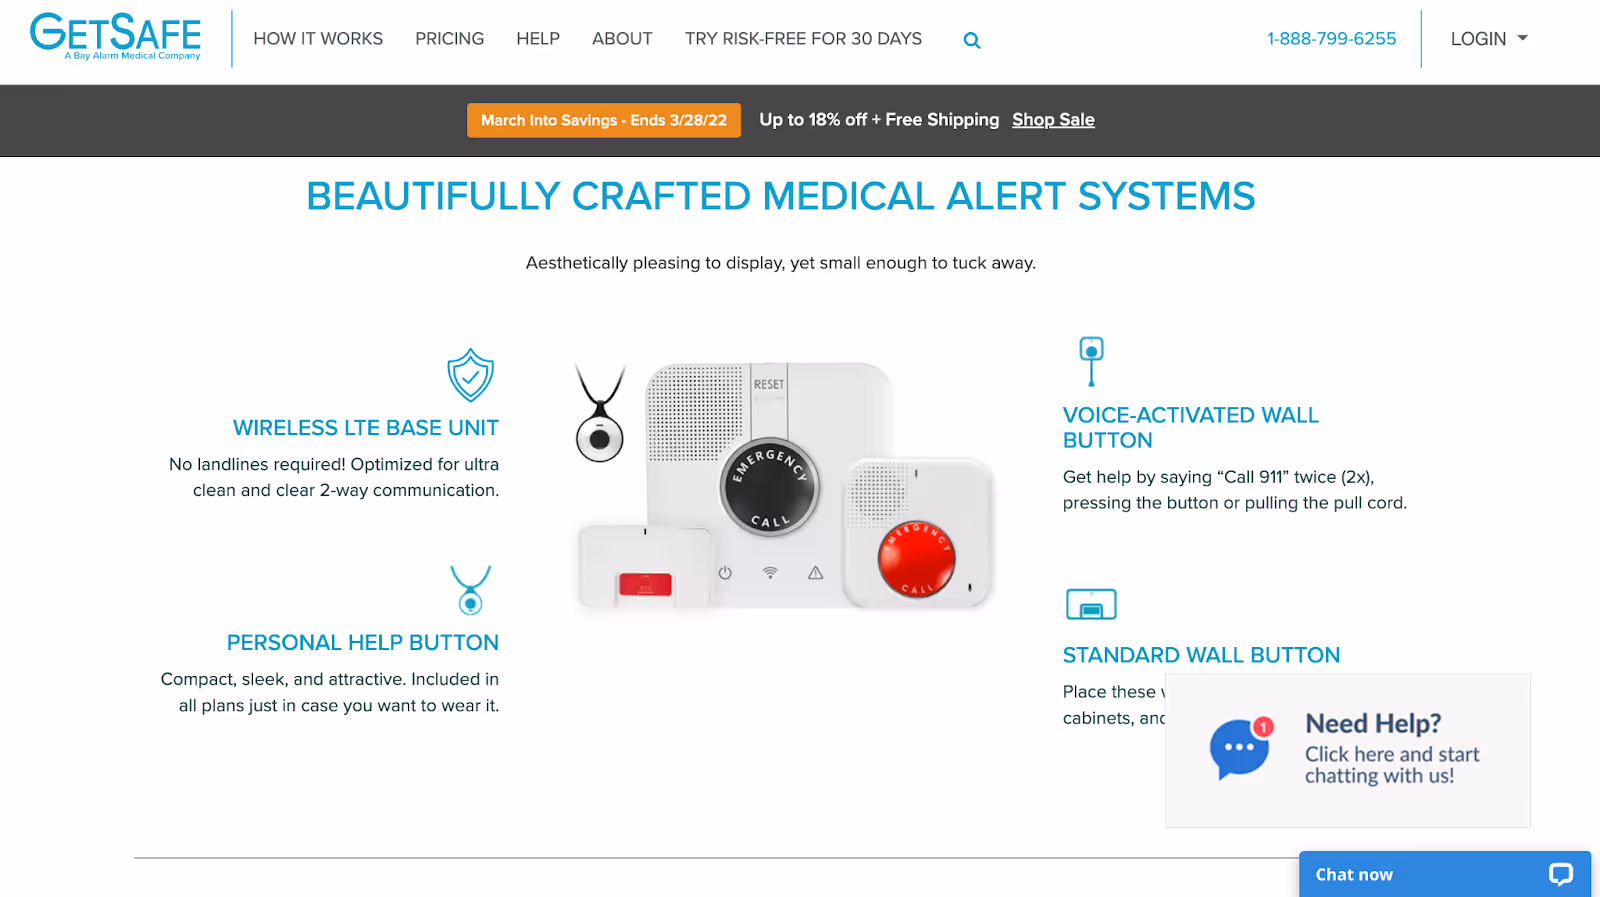
Task: Open the HELP menu item
Action: pos(538,39)
